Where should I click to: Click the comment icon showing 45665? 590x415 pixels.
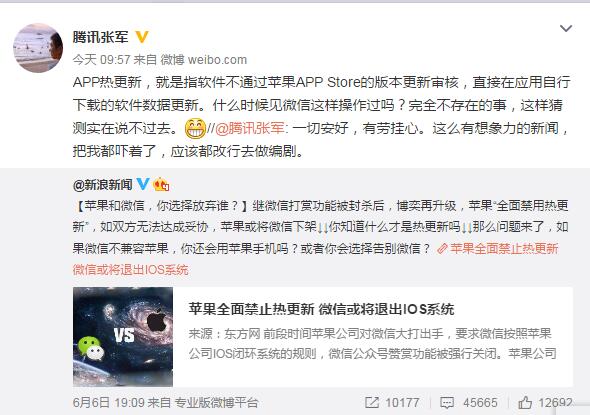click(447, 403)
